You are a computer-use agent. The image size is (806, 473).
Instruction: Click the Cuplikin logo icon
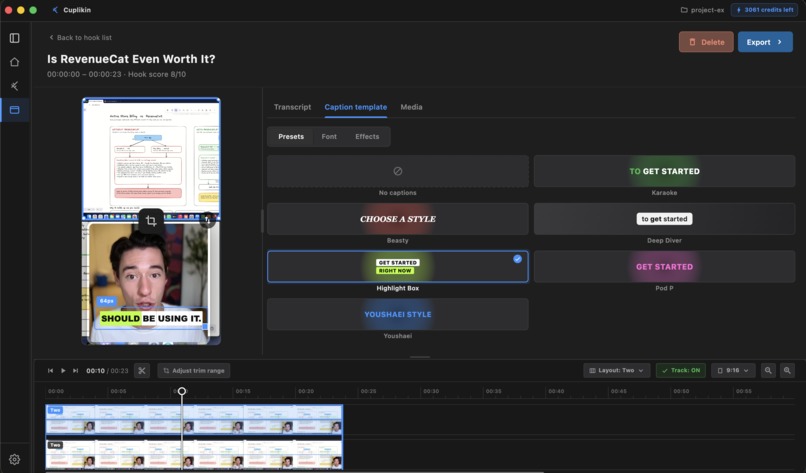pos(55,10)
